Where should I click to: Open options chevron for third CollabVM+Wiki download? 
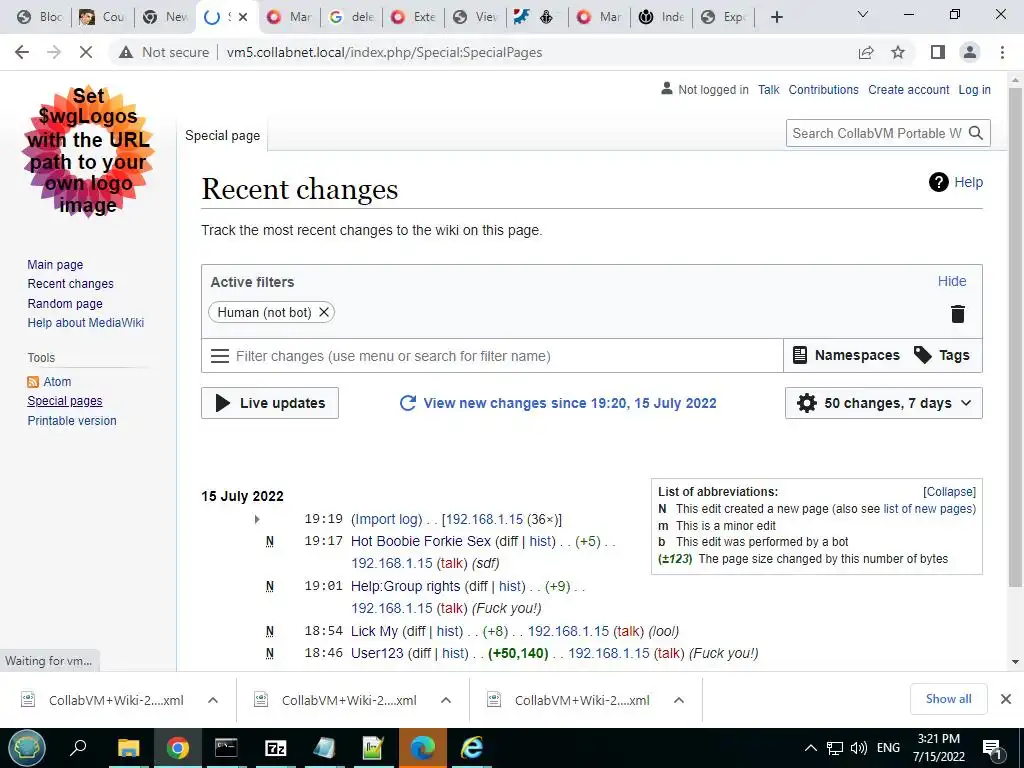pos(679,700)
